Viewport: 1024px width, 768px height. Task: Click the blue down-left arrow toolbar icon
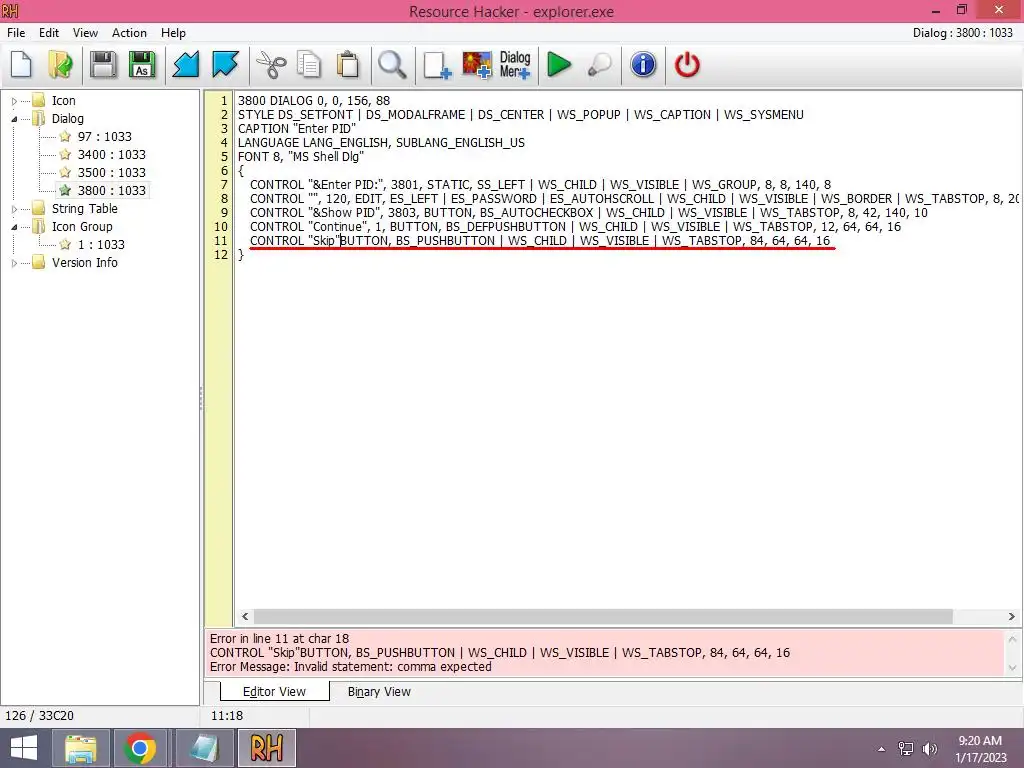click(x=185, y=65)
